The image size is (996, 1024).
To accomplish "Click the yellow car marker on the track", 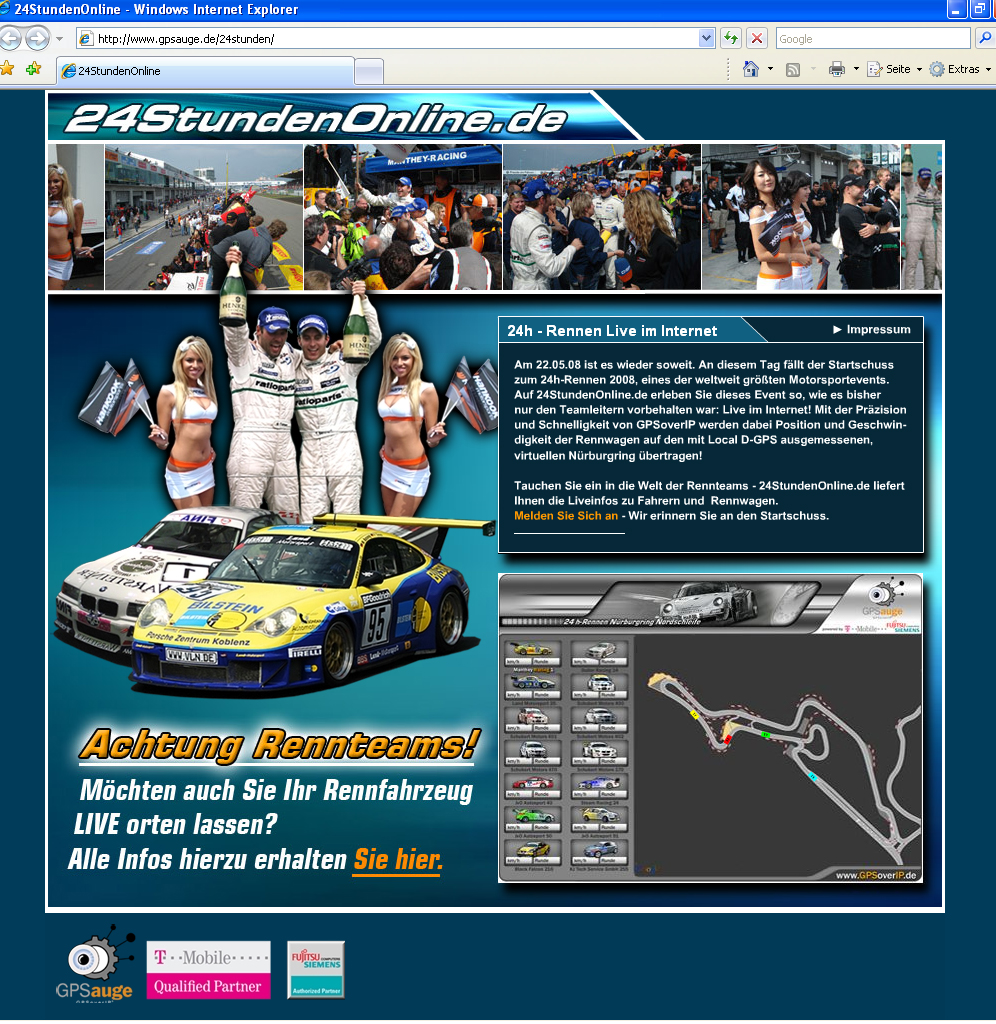I will [x=694, y=715].
